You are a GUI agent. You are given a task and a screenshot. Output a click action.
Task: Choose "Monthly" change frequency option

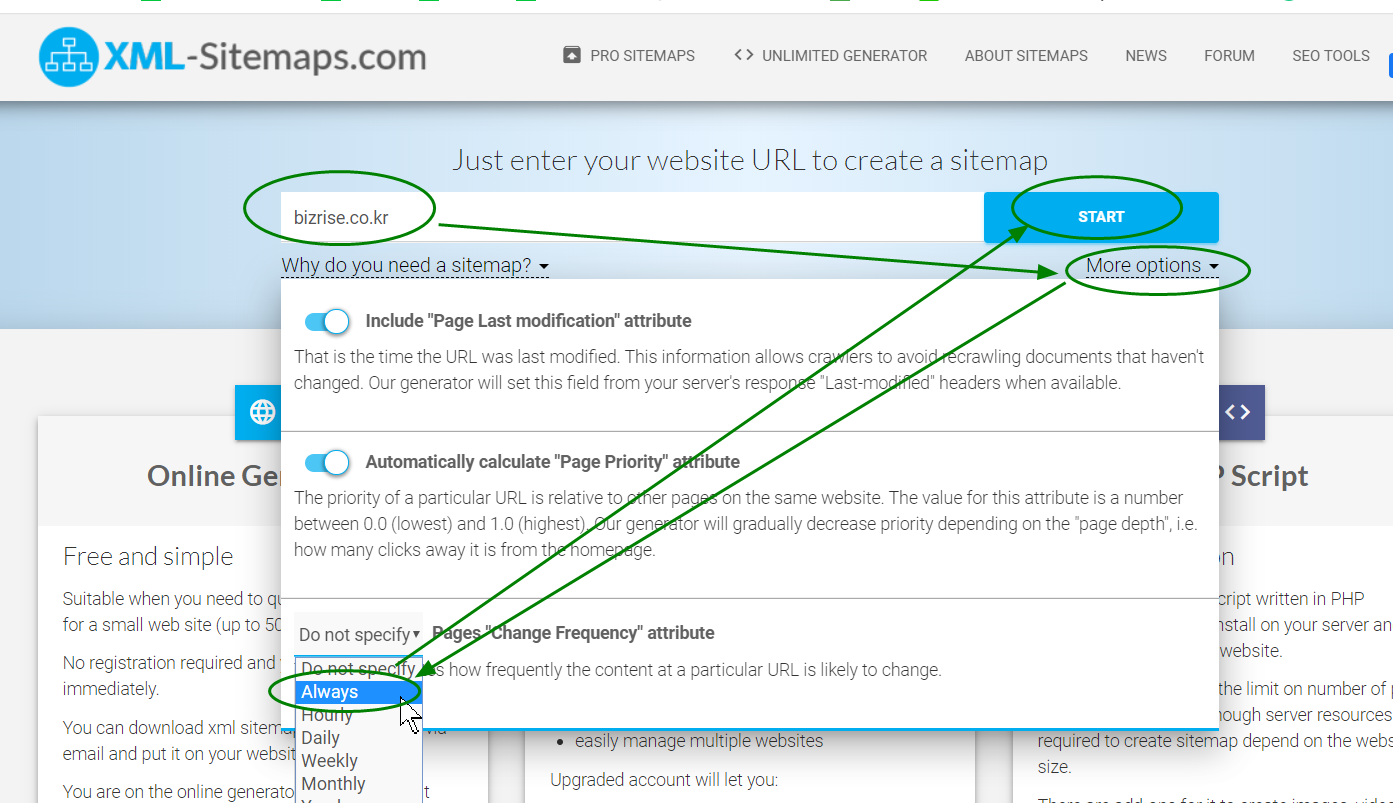(x=358, y=784)
